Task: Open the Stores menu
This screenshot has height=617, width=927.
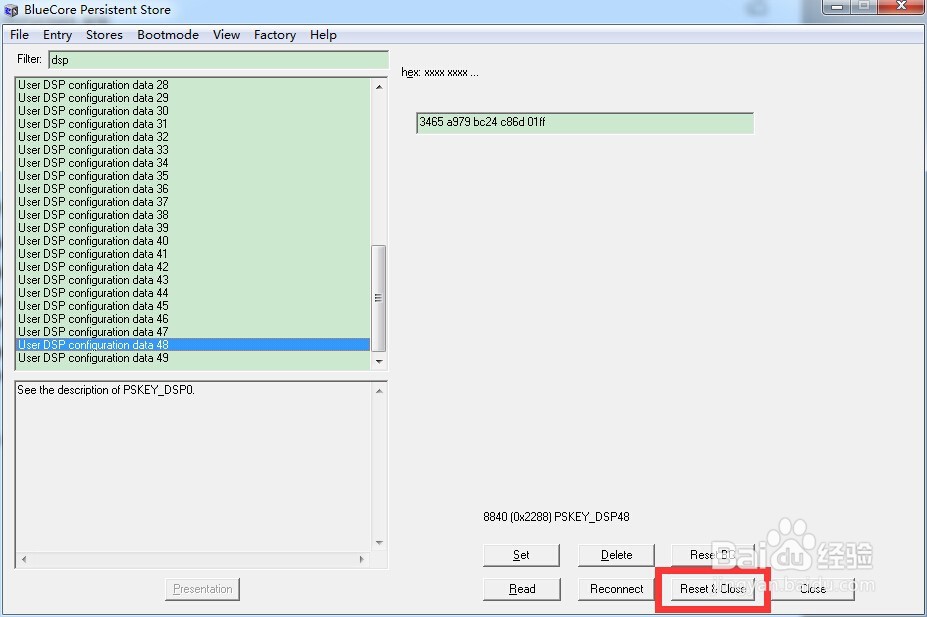Action: 104,35
